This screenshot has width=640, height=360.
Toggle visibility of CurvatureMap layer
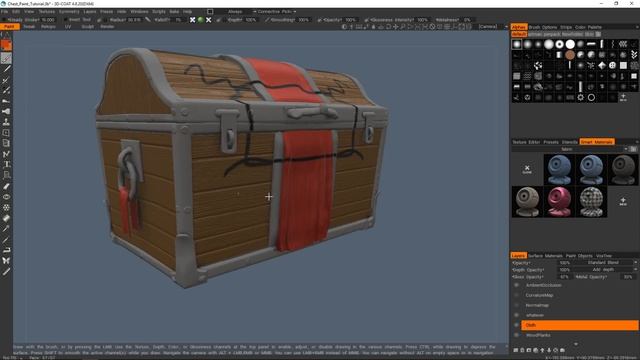(516, 295)
